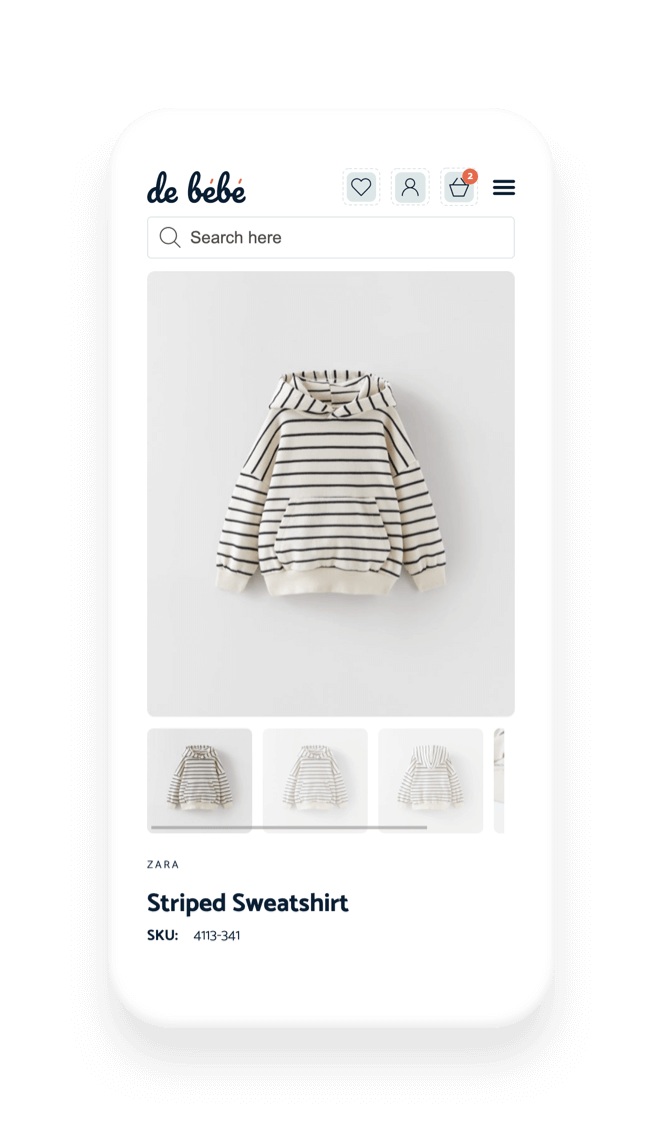Open the ZARA brand link
The image size is (663, 1136).
[163, 864]
